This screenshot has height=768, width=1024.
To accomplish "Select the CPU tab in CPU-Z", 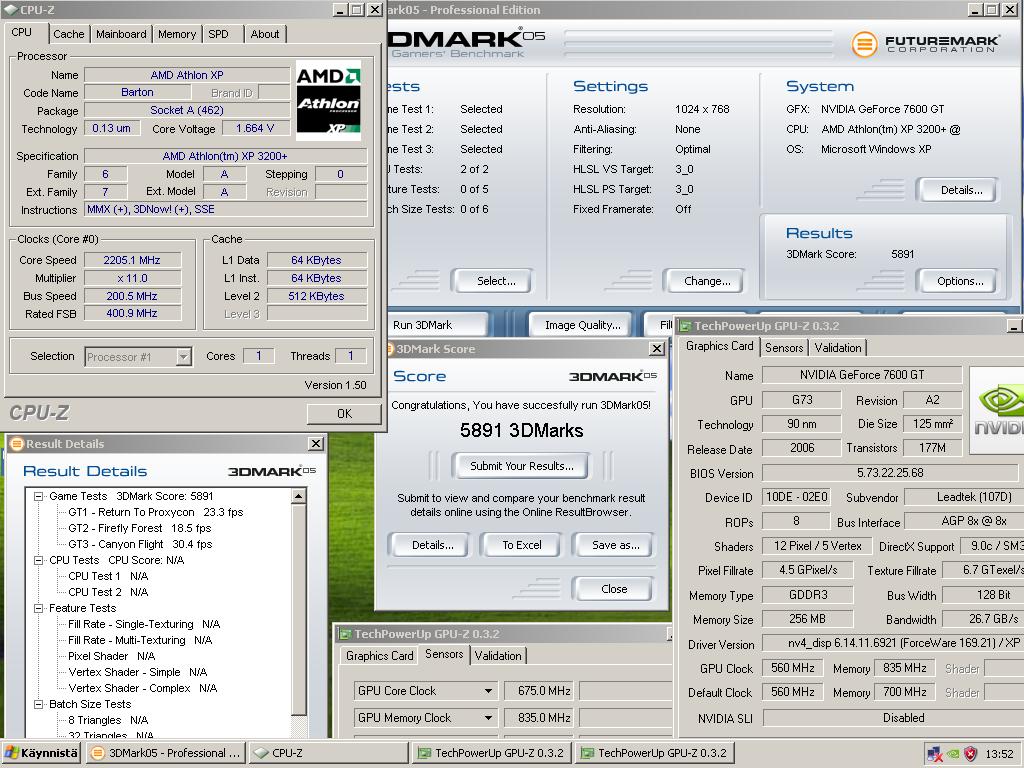I will (22, 32).
